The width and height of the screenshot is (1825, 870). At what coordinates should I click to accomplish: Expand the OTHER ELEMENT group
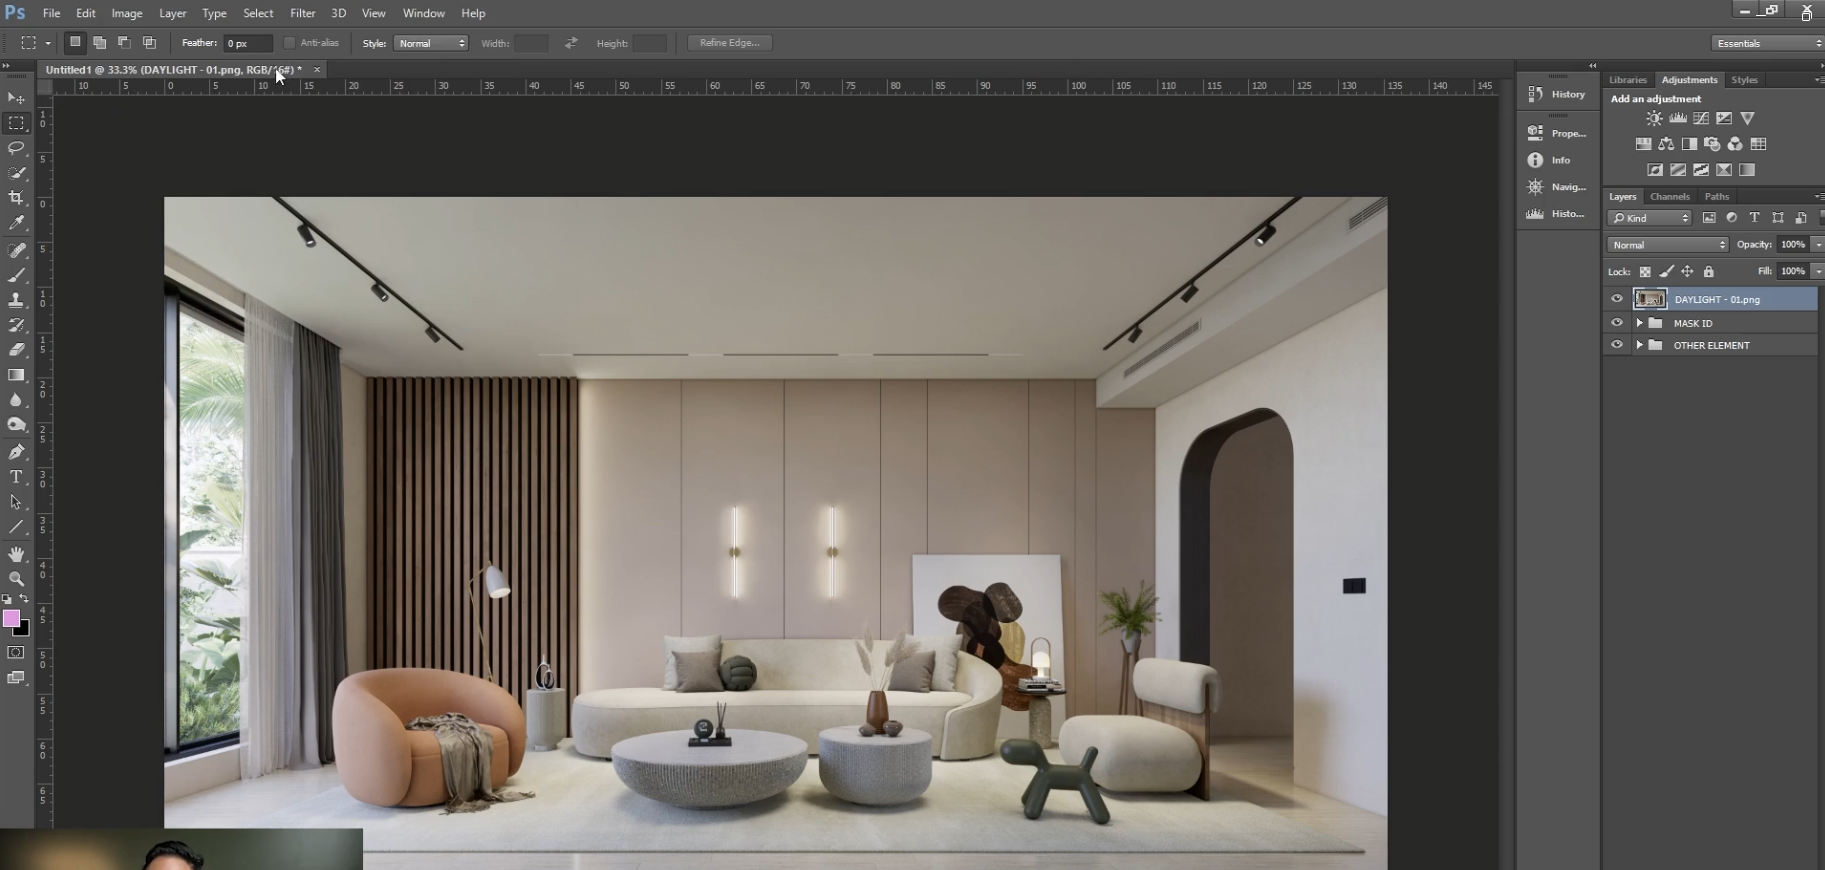coord(1639,345)
